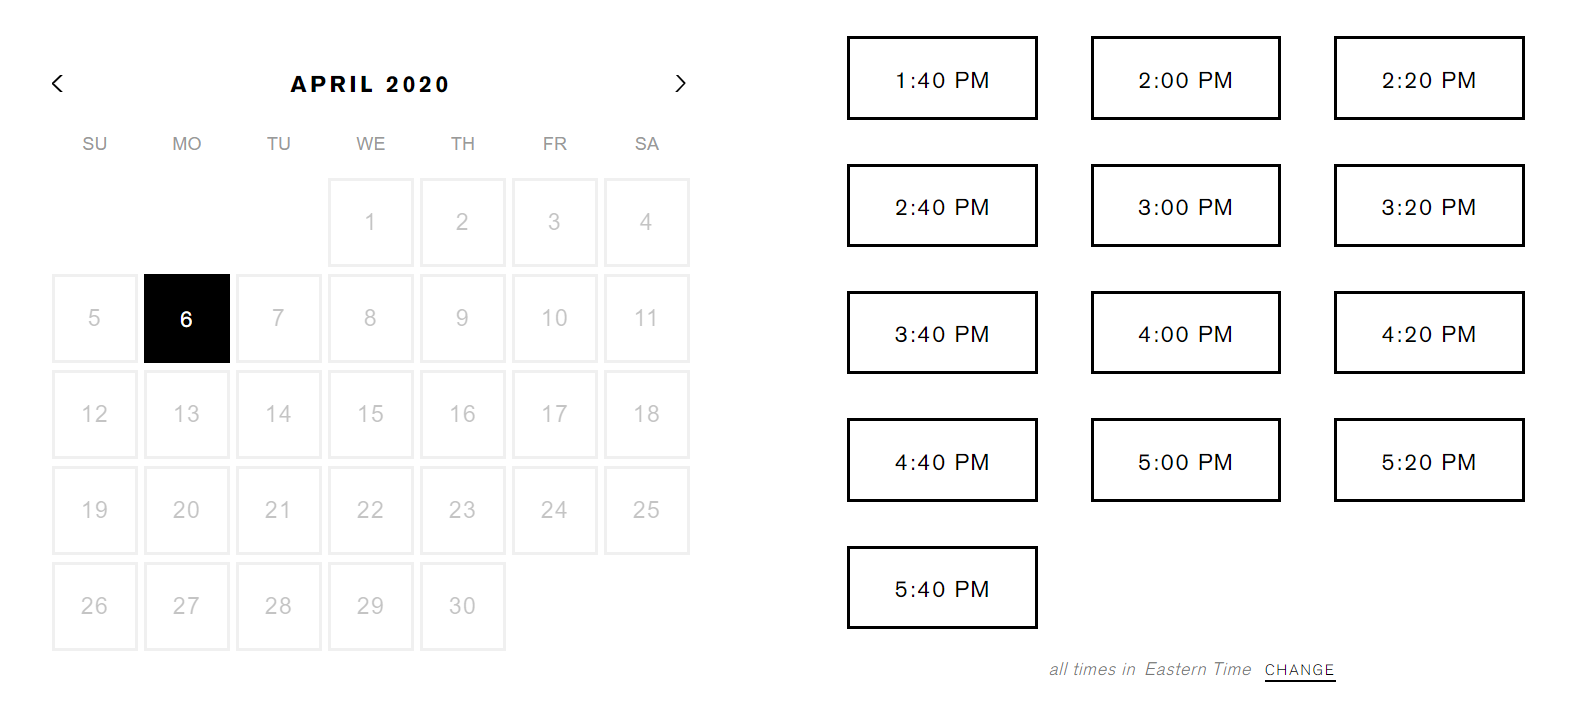
Task: Choose the 4:20 PM time slot
Action: click(1429, 333)
